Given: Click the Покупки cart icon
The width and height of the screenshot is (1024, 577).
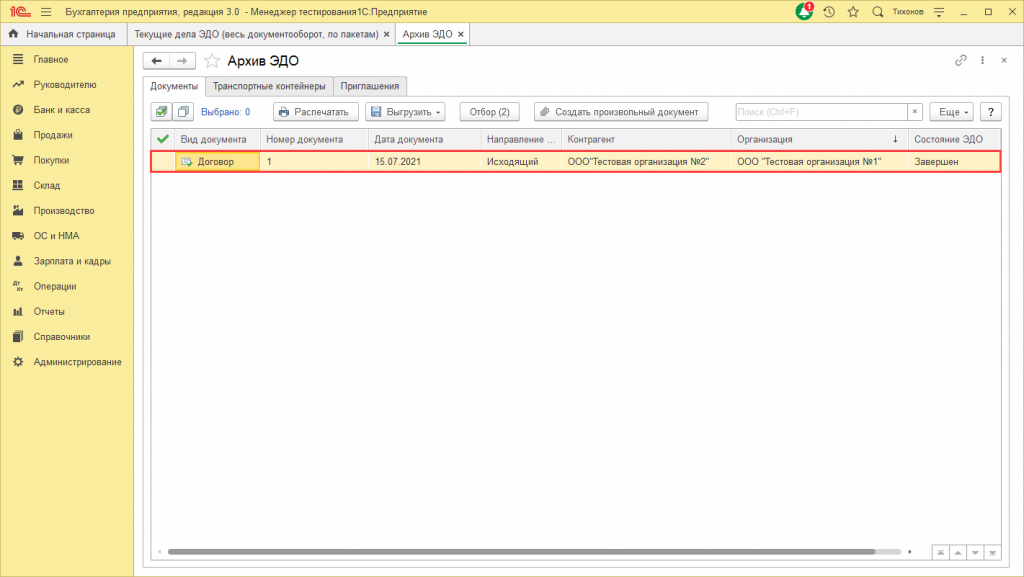Looking at the screenshot, I should click(18, 160).
